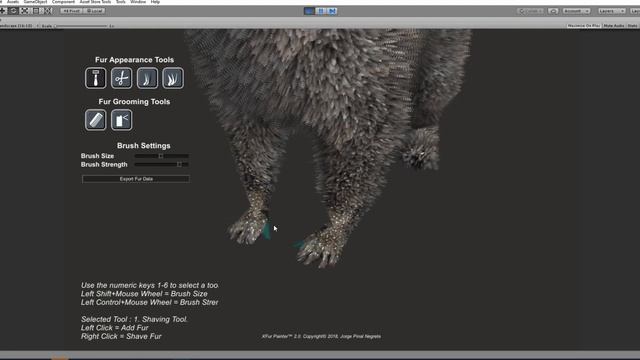
Task: Select the Unity Rect tool
Action: (x=36, y=11)
